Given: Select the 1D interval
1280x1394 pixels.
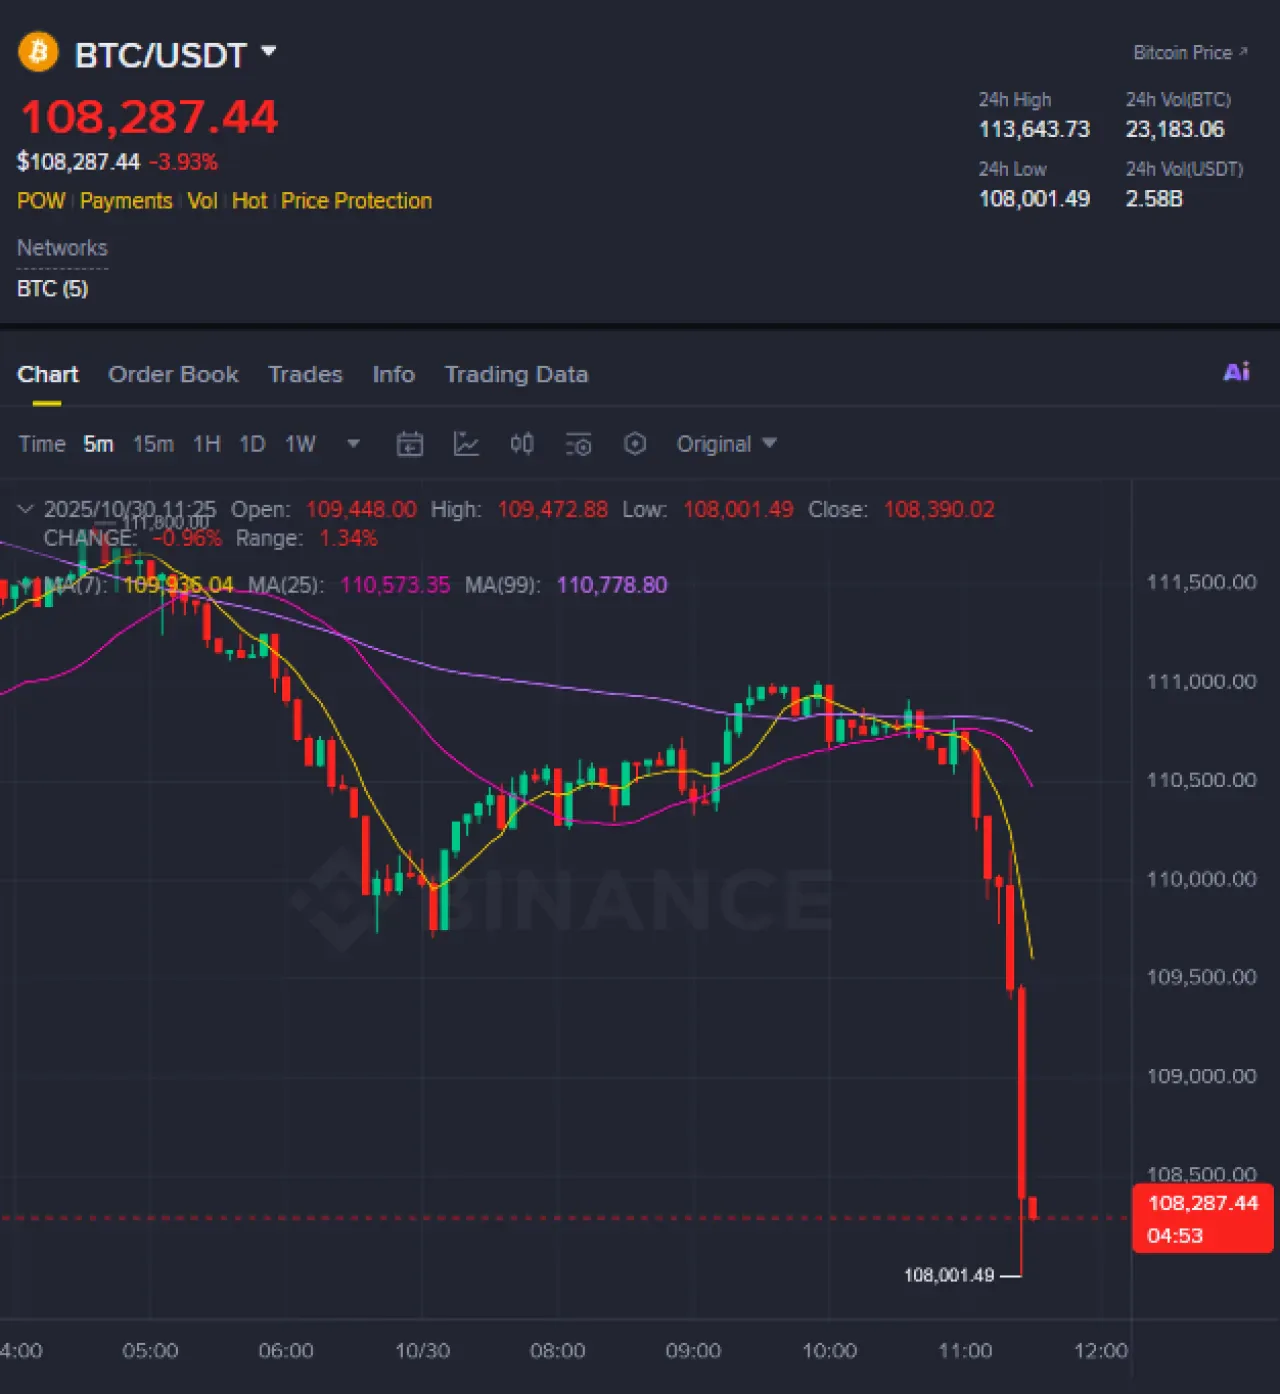Looking at the screenshot, I should [252, 444].
